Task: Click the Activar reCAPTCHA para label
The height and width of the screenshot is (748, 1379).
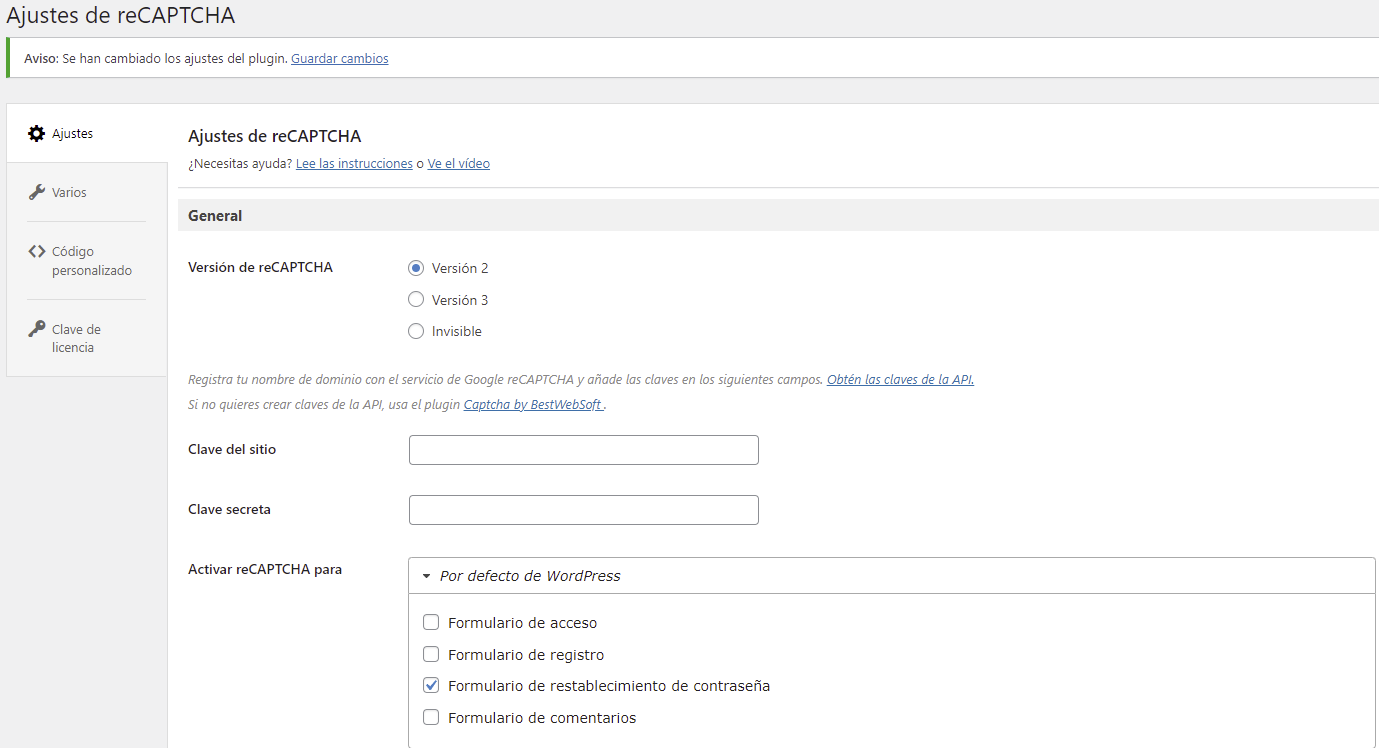Action: 265,569
